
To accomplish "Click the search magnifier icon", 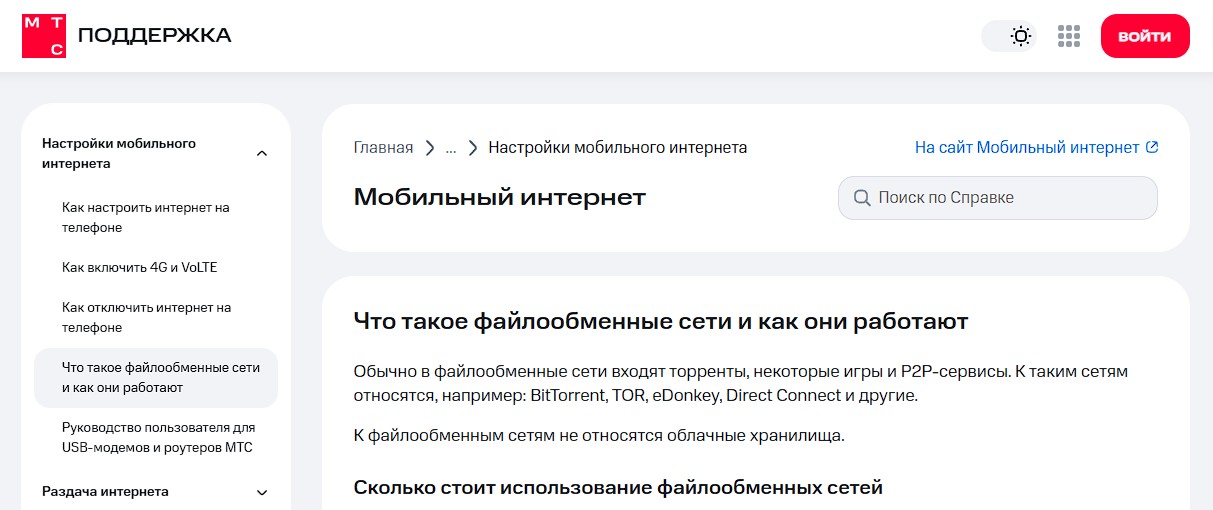I will 862,198.
